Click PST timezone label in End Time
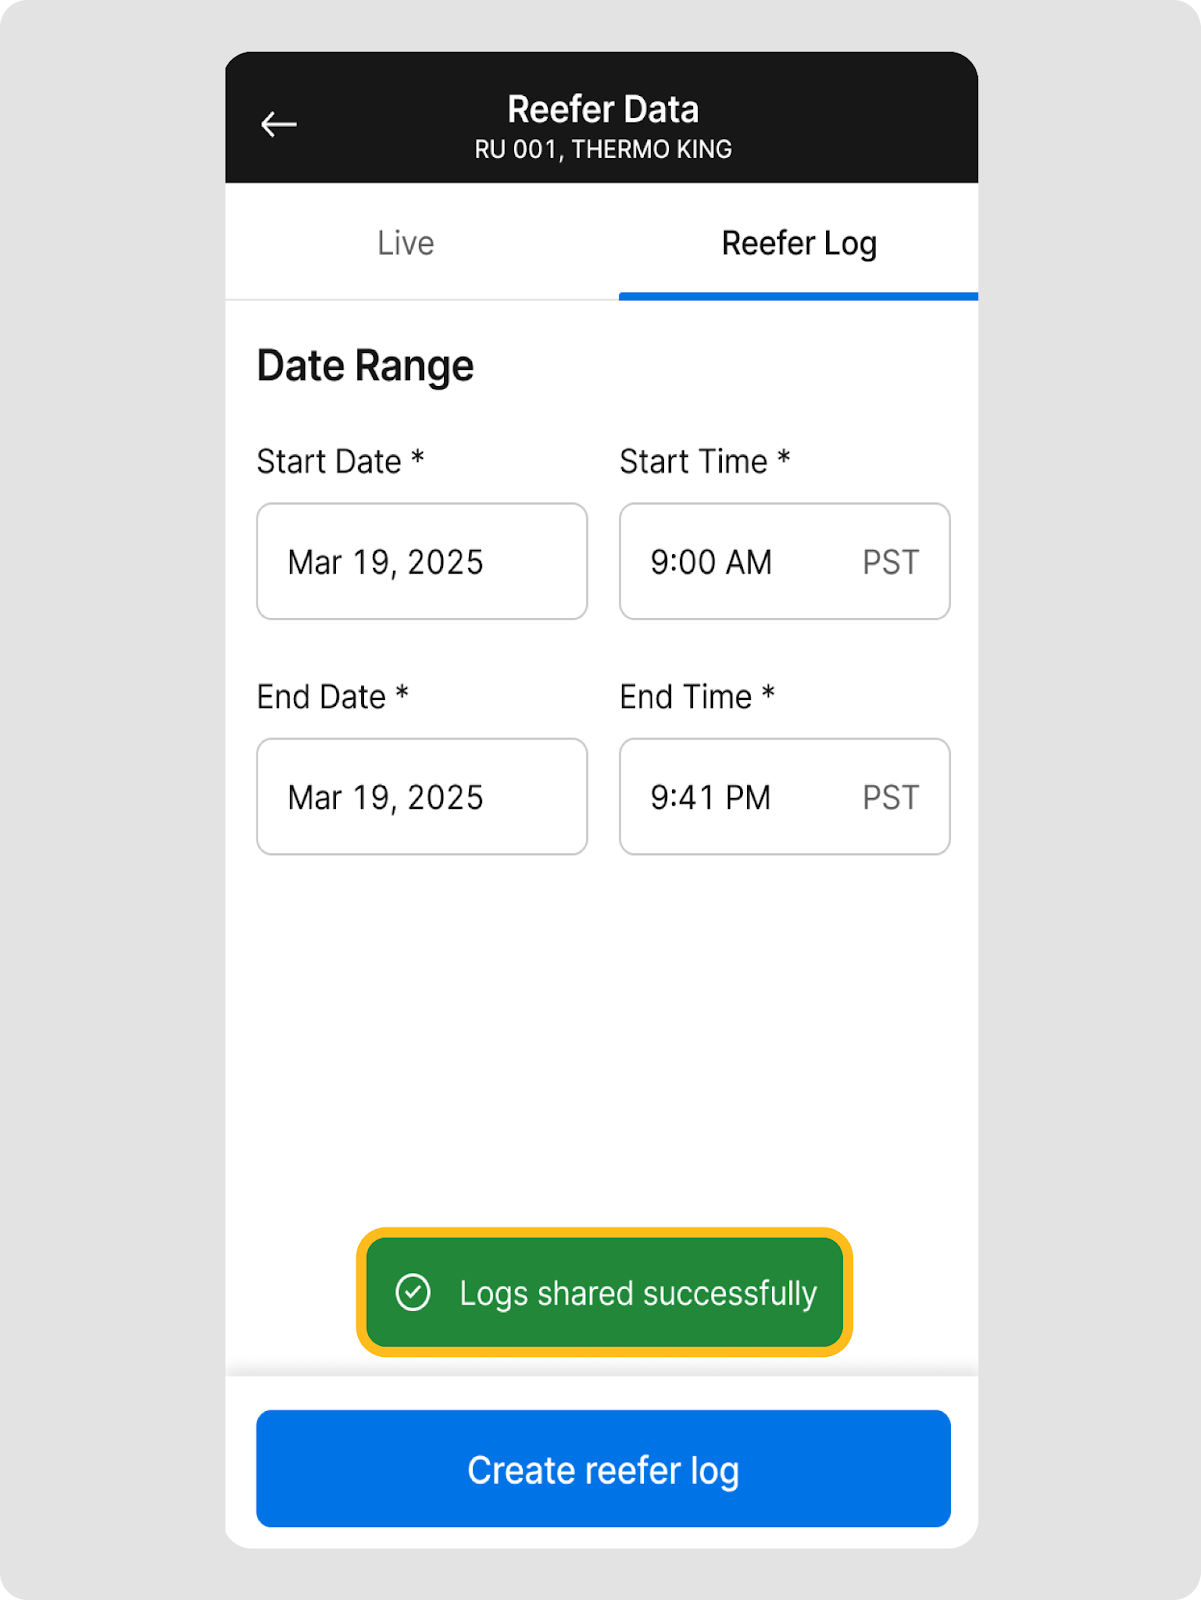The height and width of the screenshot is (1600, 1201). pyautogui.click(x=890, y=798)
